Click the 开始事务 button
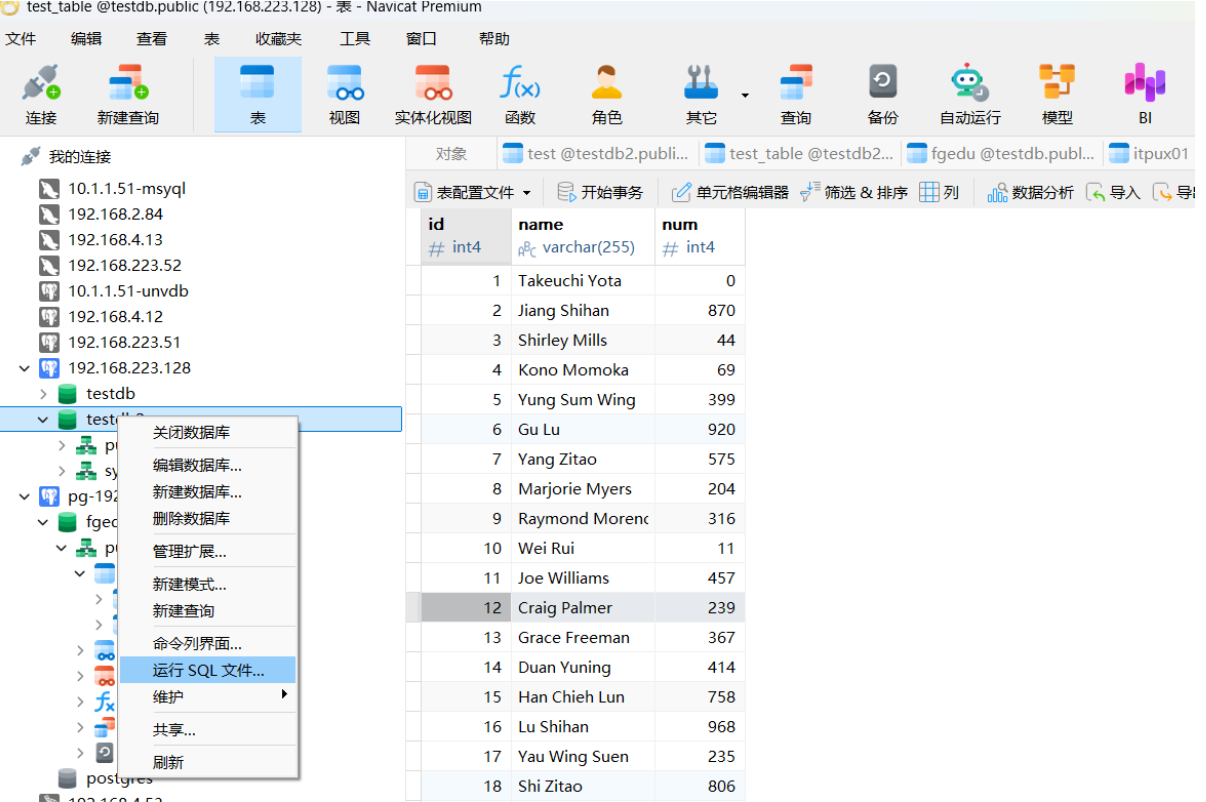 [x=600, y=192]
